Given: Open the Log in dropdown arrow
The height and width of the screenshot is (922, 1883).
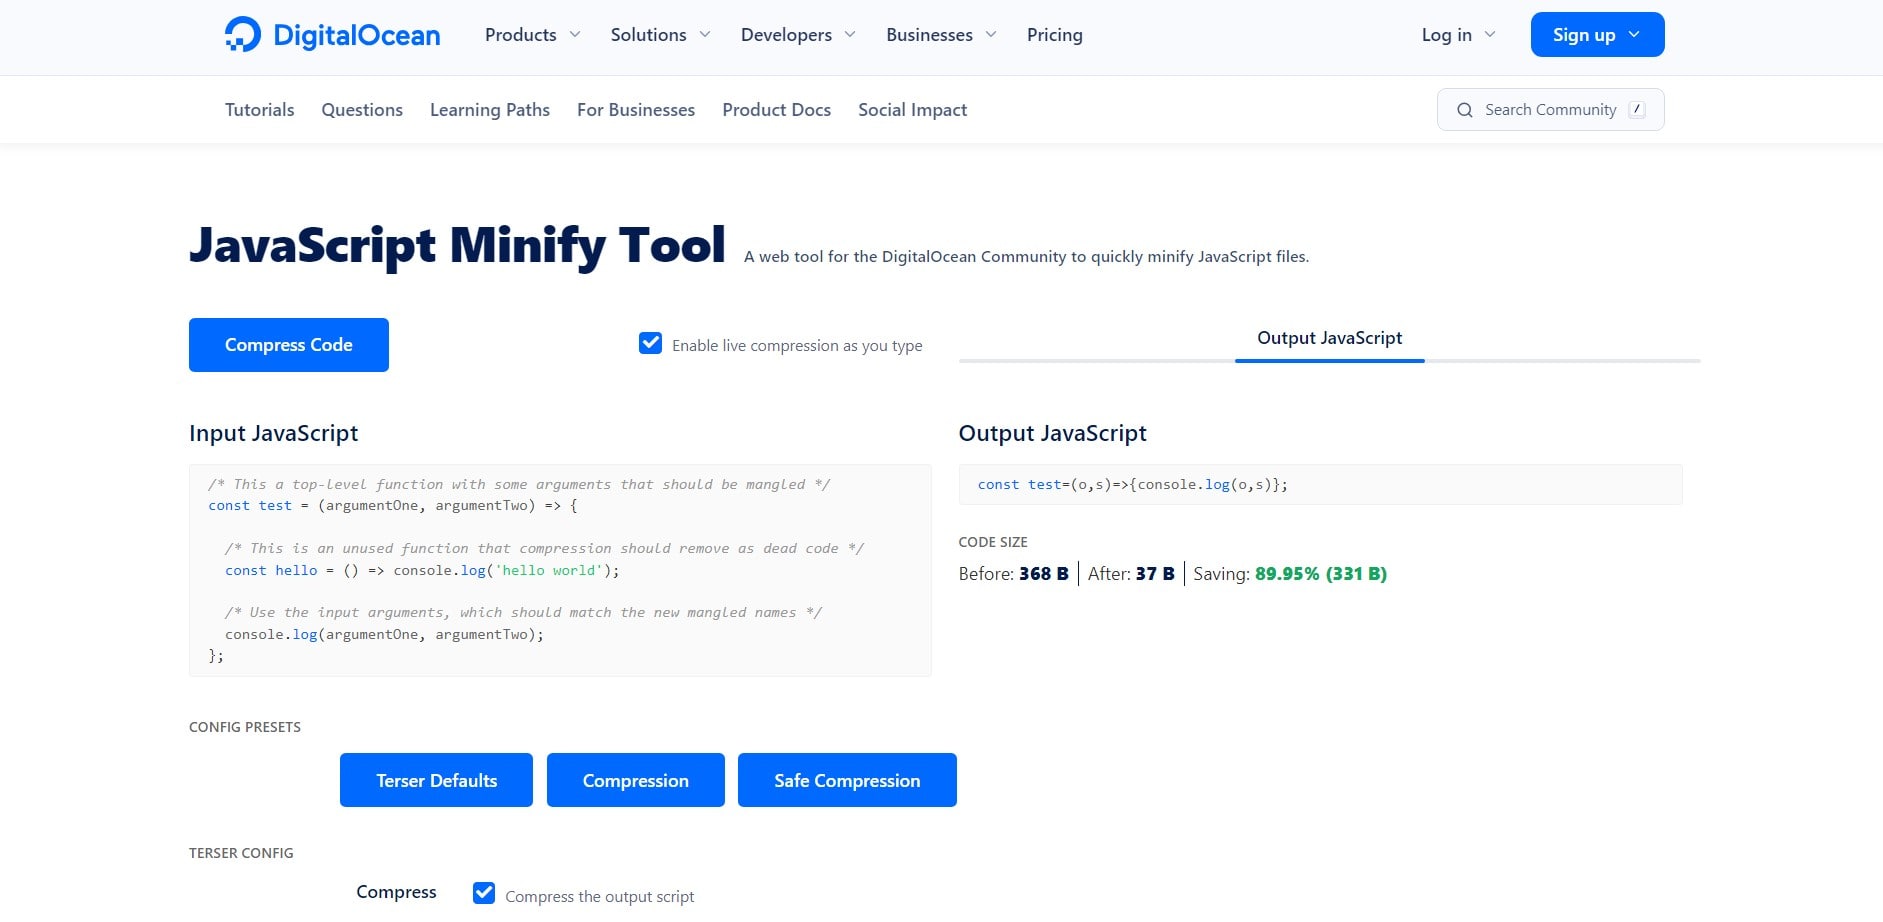Looking at the screenshot, I should [x=1488, y=34].
